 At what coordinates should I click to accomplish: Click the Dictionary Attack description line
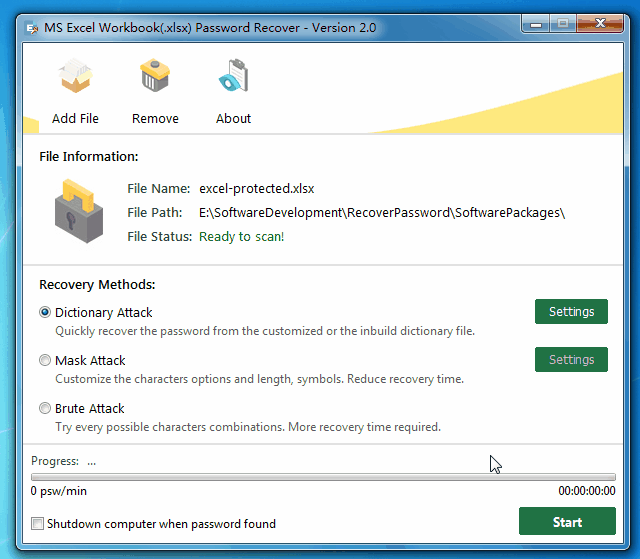tap(265, 331)
